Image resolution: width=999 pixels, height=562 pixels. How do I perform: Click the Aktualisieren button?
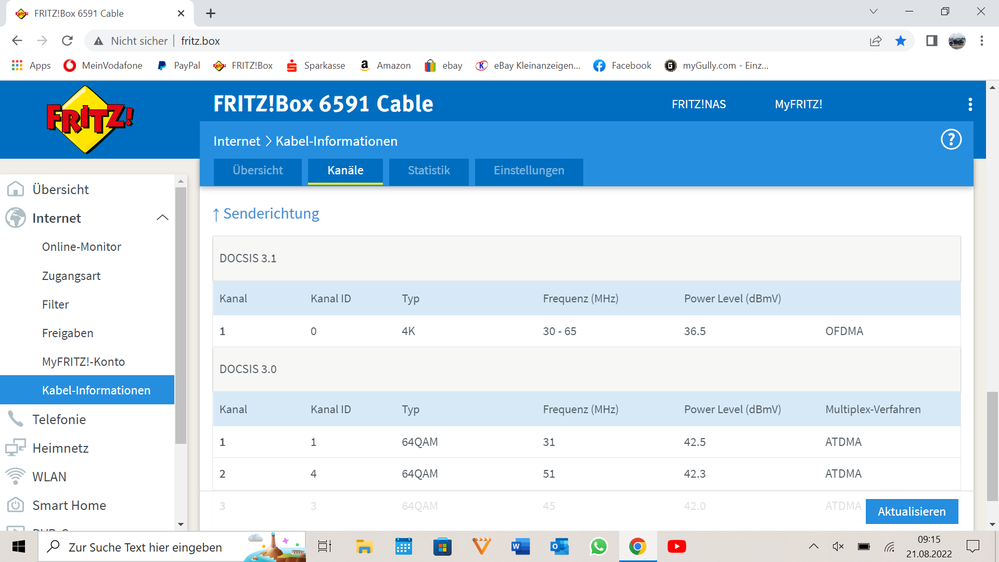click(912, 512)
